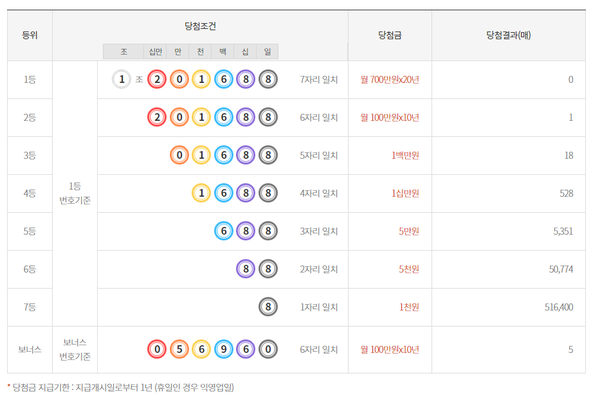Click the blue ball 6 in 4등 row
This screenshot has height=396, width=600.
(224, 193)
